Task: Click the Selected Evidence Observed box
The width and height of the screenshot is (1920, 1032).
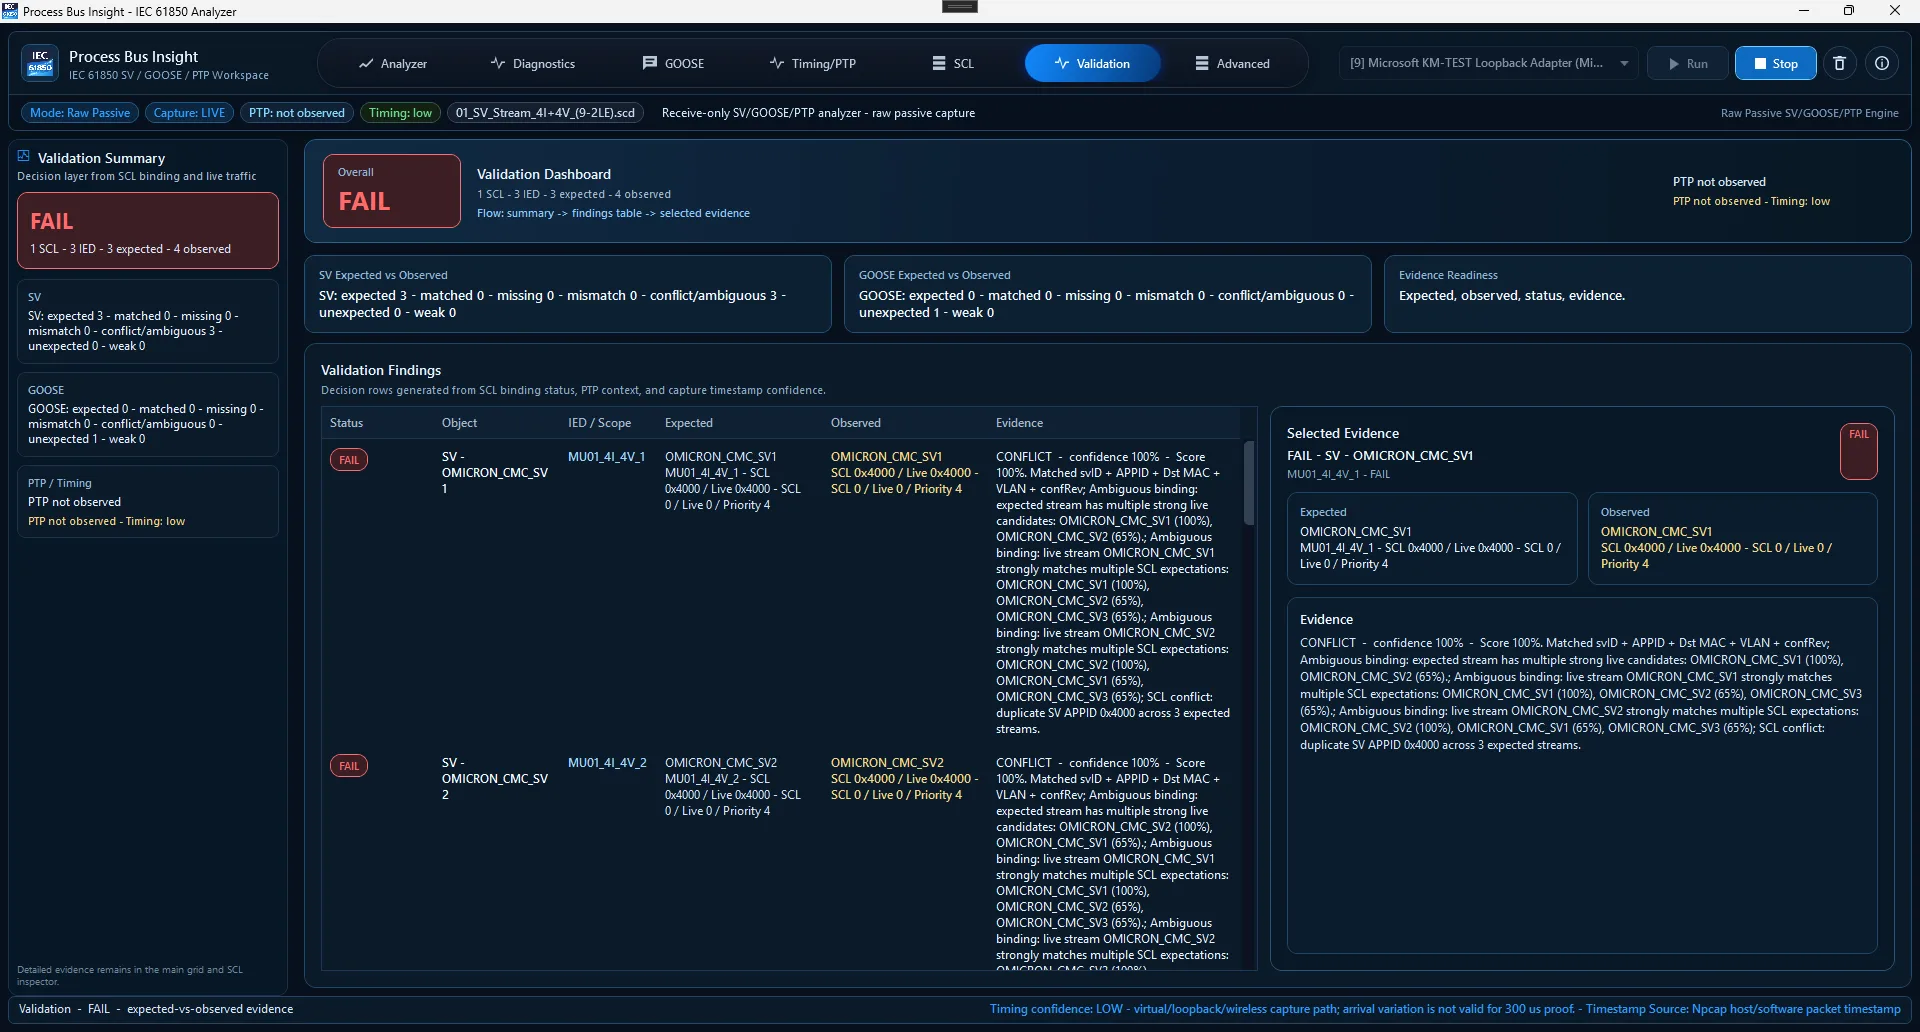Action: click(1733, 538)
